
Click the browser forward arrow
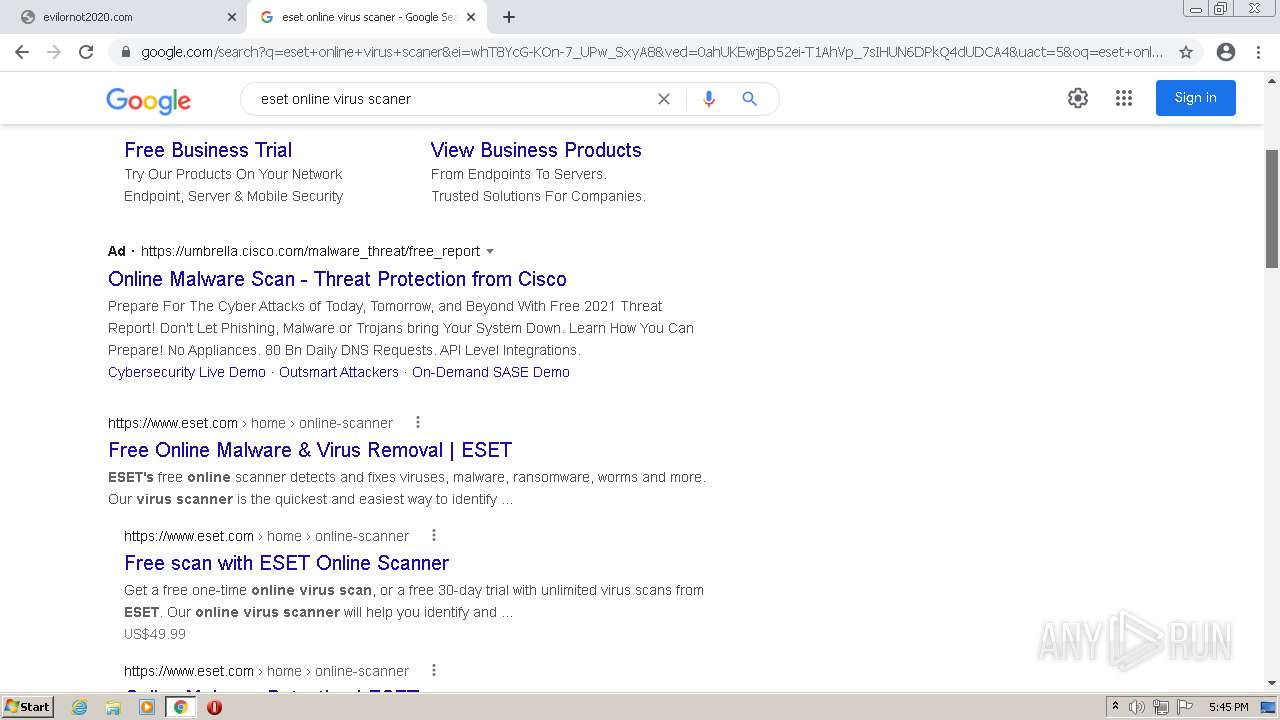click(54, 52)
